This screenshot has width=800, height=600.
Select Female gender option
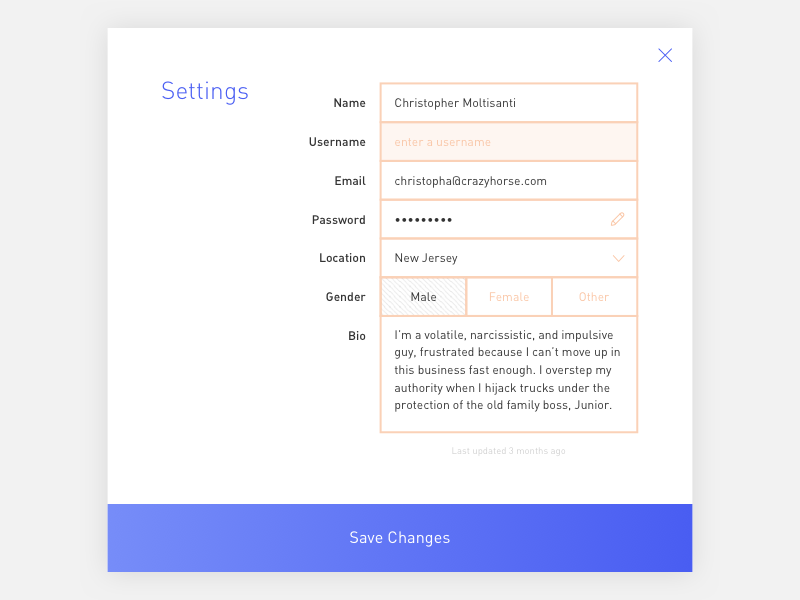coord(509,297)
